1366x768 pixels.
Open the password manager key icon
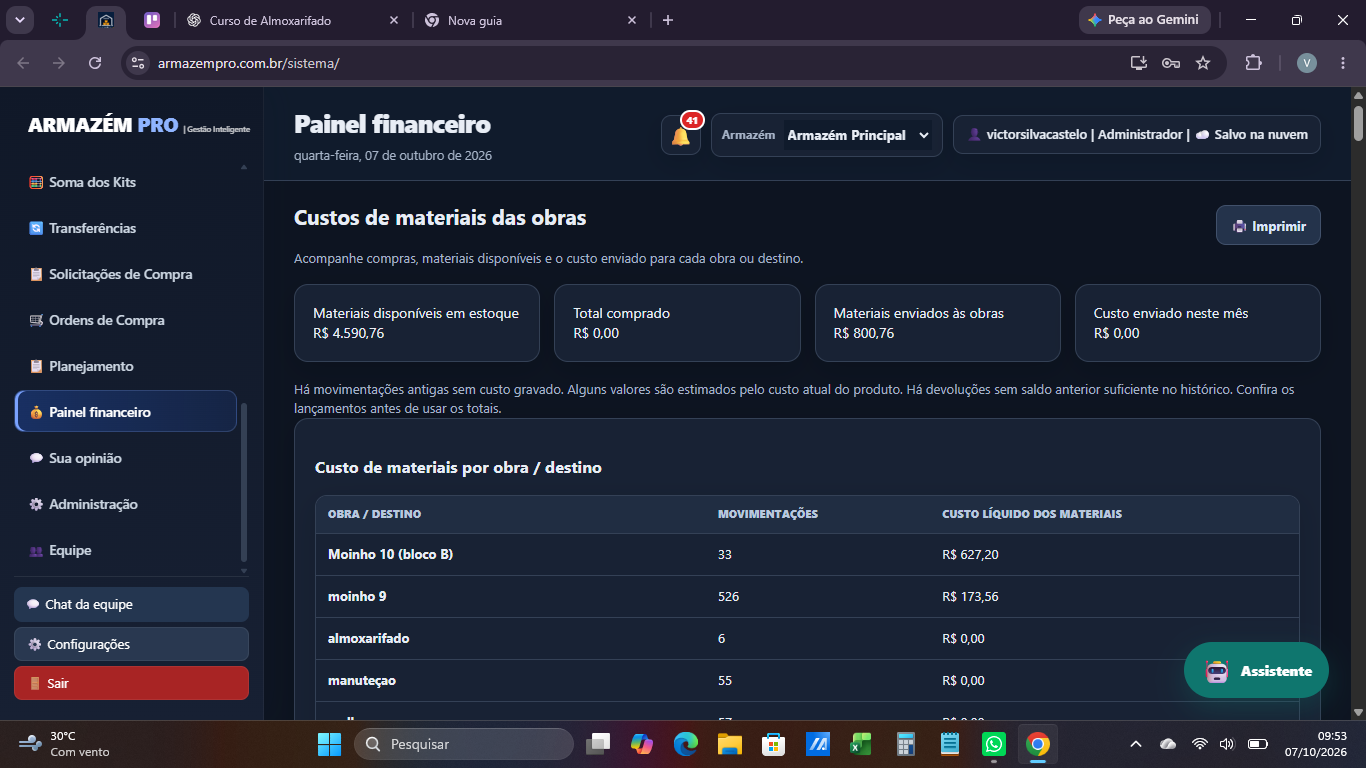1171,63
